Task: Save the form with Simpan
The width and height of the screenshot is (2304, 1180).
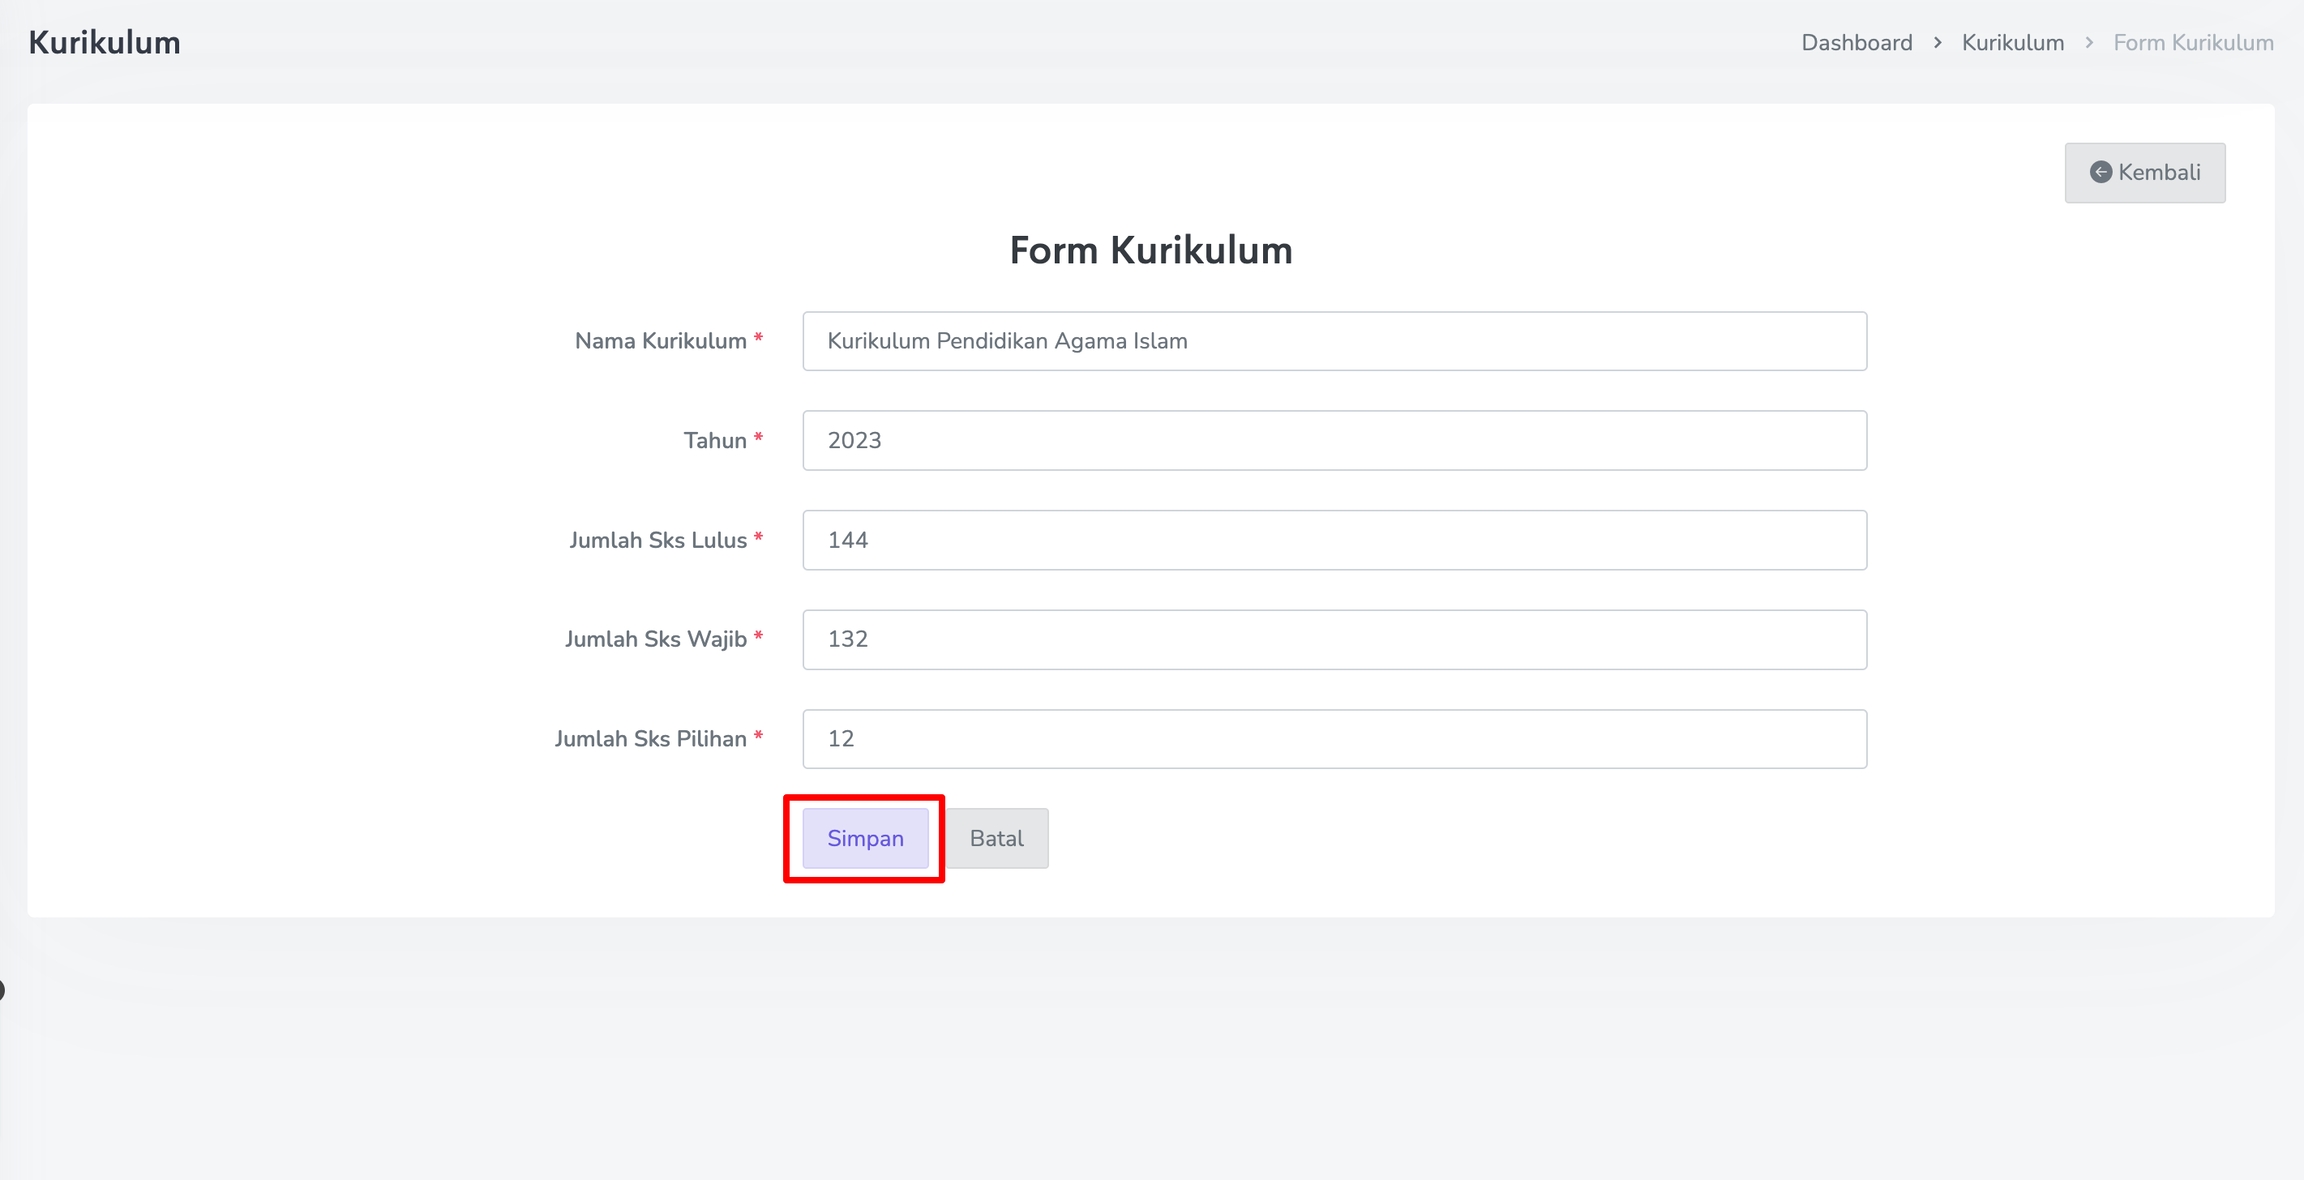Action: [865, 838]
